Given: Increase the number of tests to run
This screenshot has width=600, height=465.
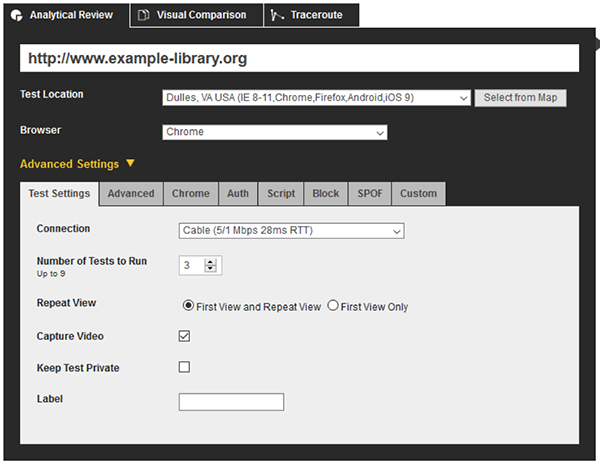Looking at the screenshot, I should coord(210,262).
